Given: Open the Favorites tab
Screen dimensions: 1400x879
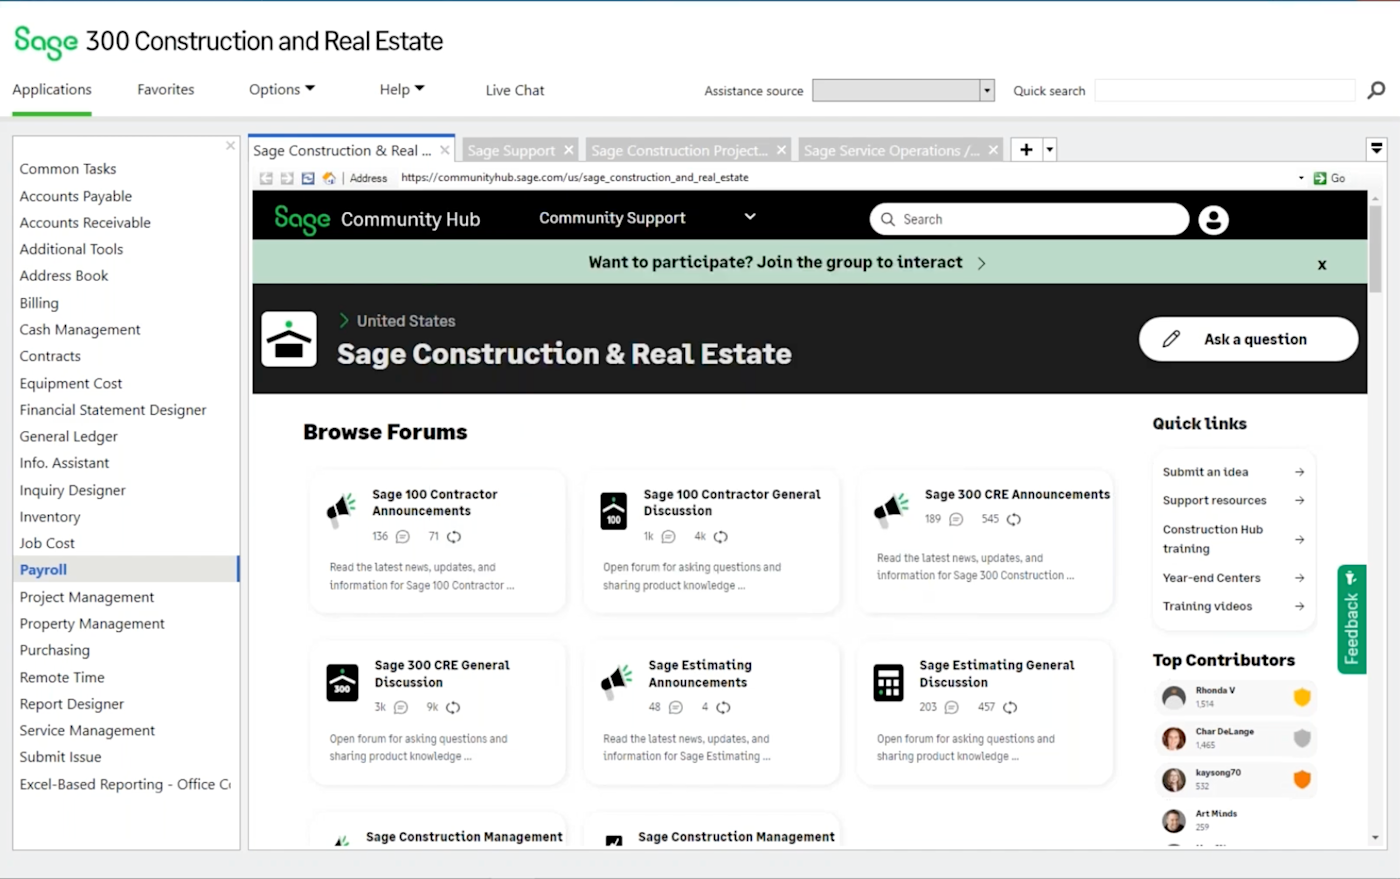Looking at the screenshot, I should pos(166,90).
